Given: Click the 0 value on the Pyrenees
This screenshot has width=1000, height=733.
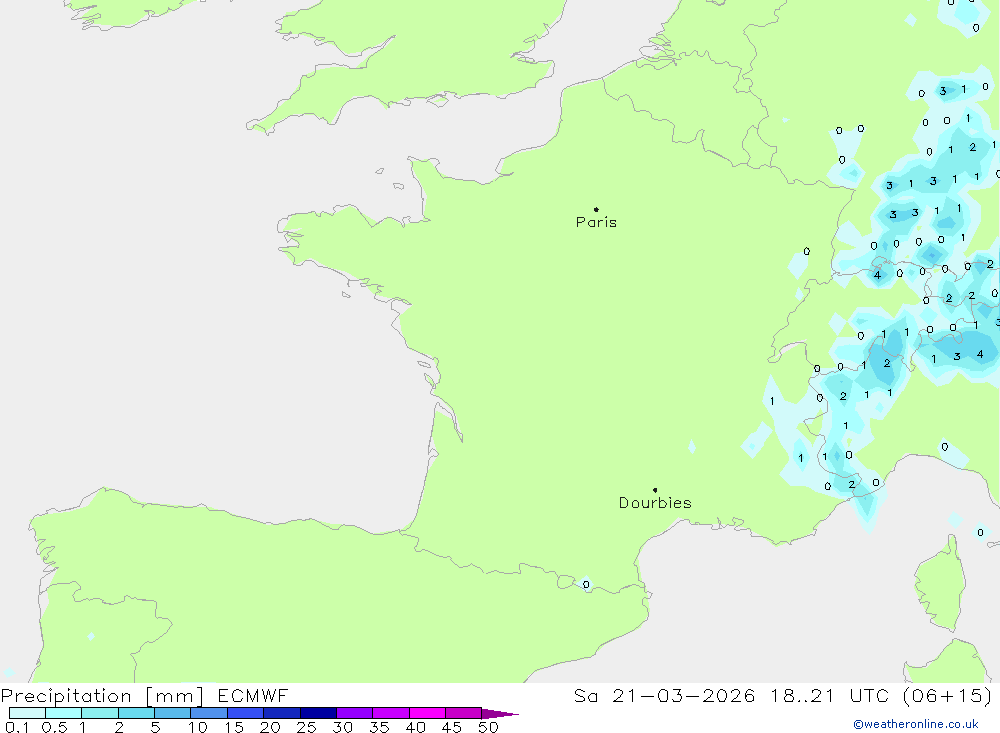Looking at the screenshot, I should tap(586, 585).
